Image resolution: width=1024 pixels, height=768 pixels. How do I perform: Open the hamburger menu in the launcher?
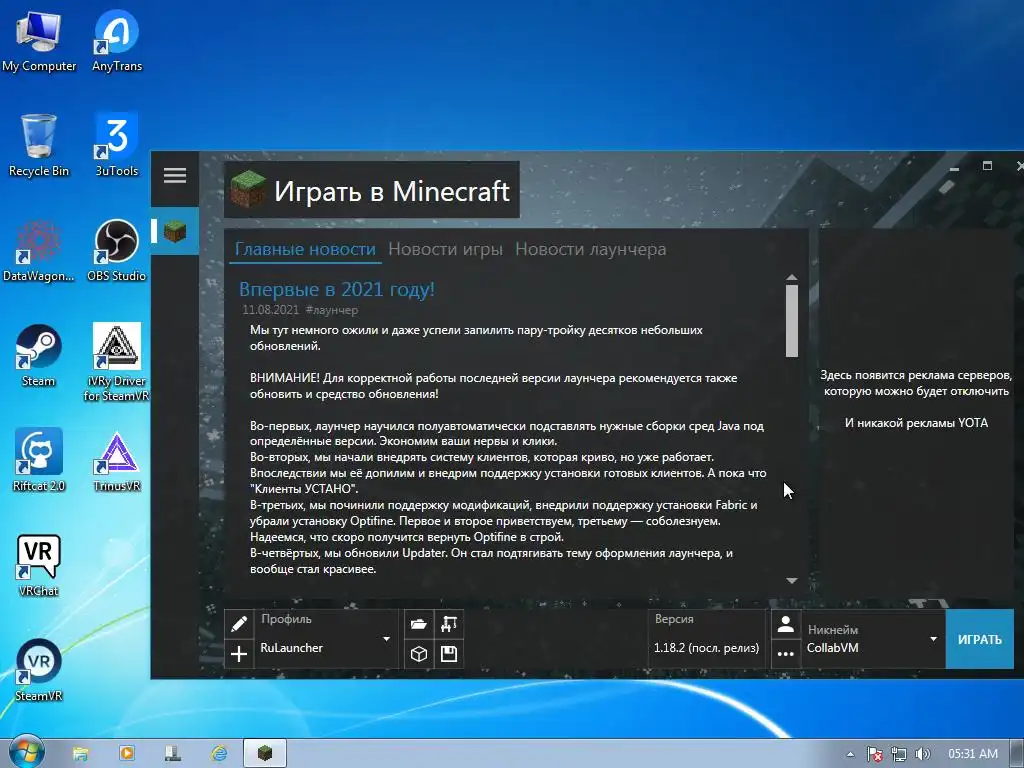point(175,176)
